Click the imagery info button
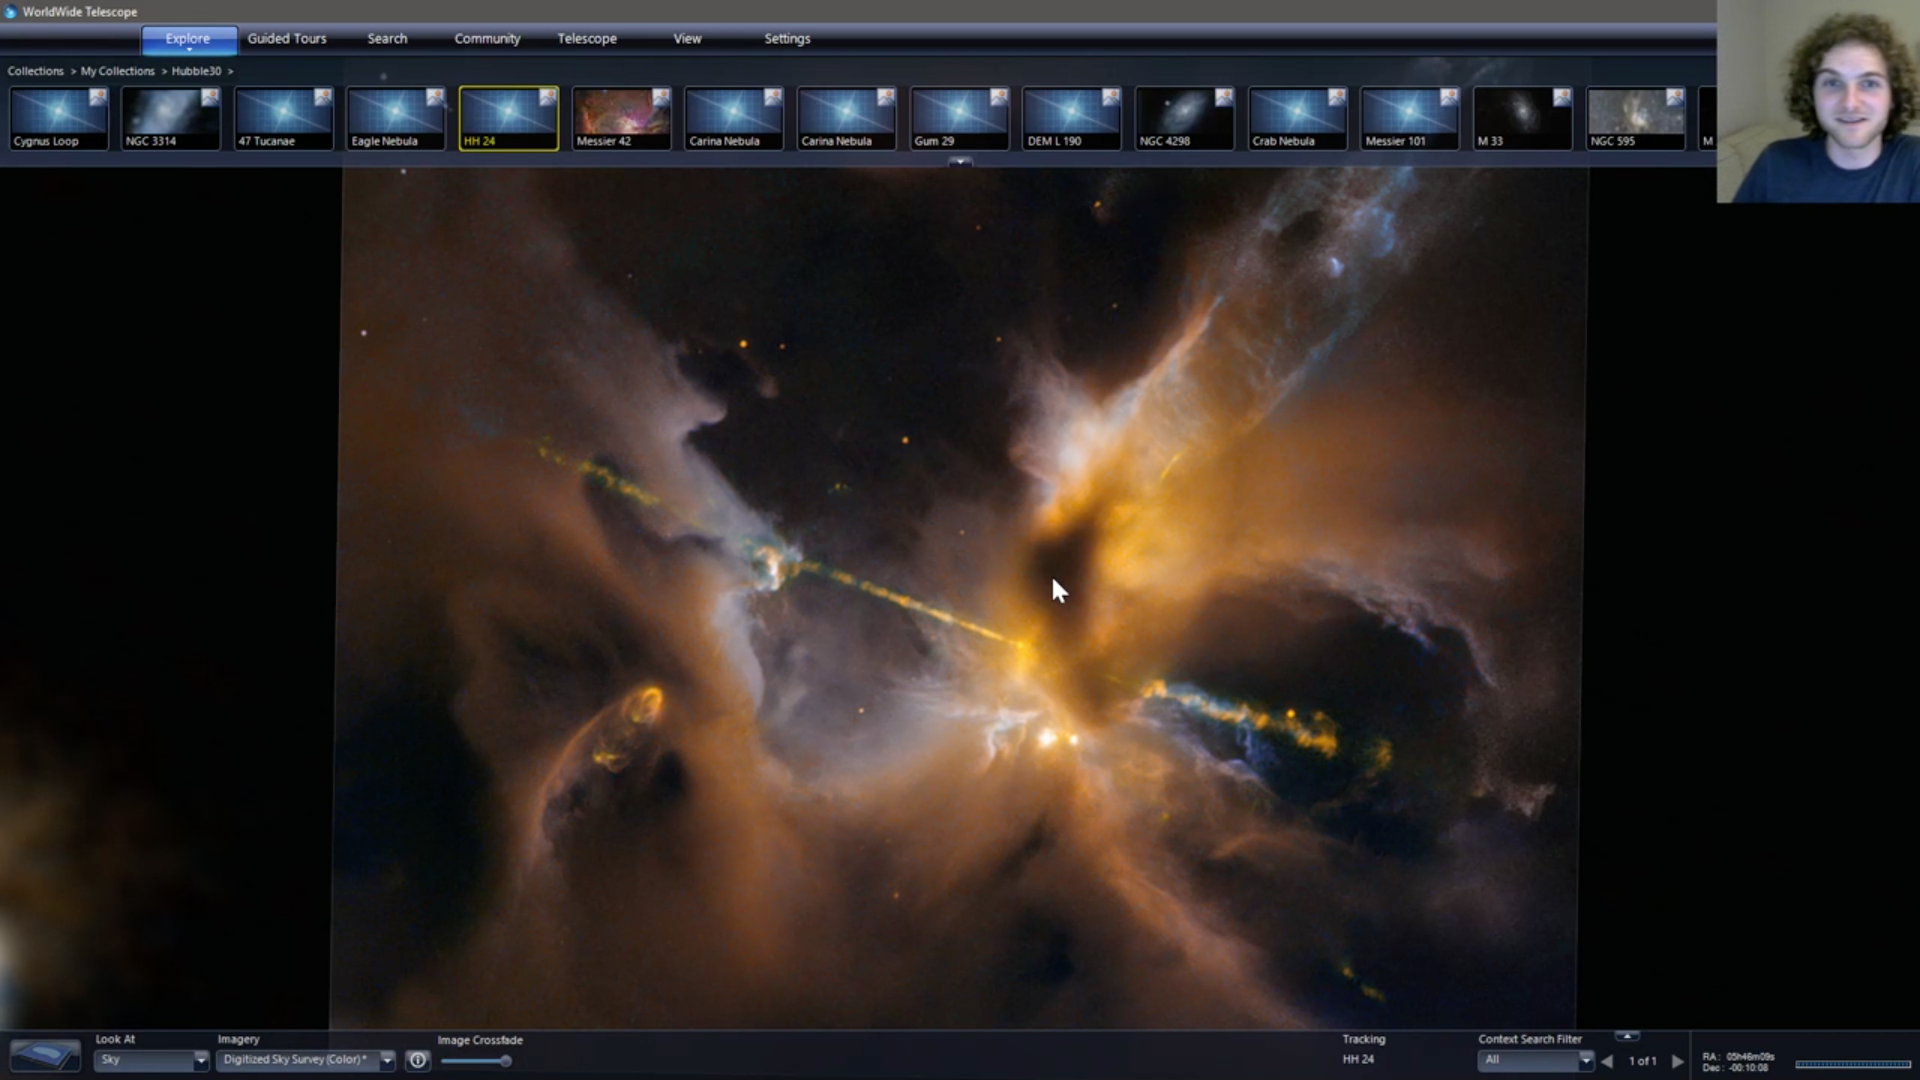 click(418, 1060)
